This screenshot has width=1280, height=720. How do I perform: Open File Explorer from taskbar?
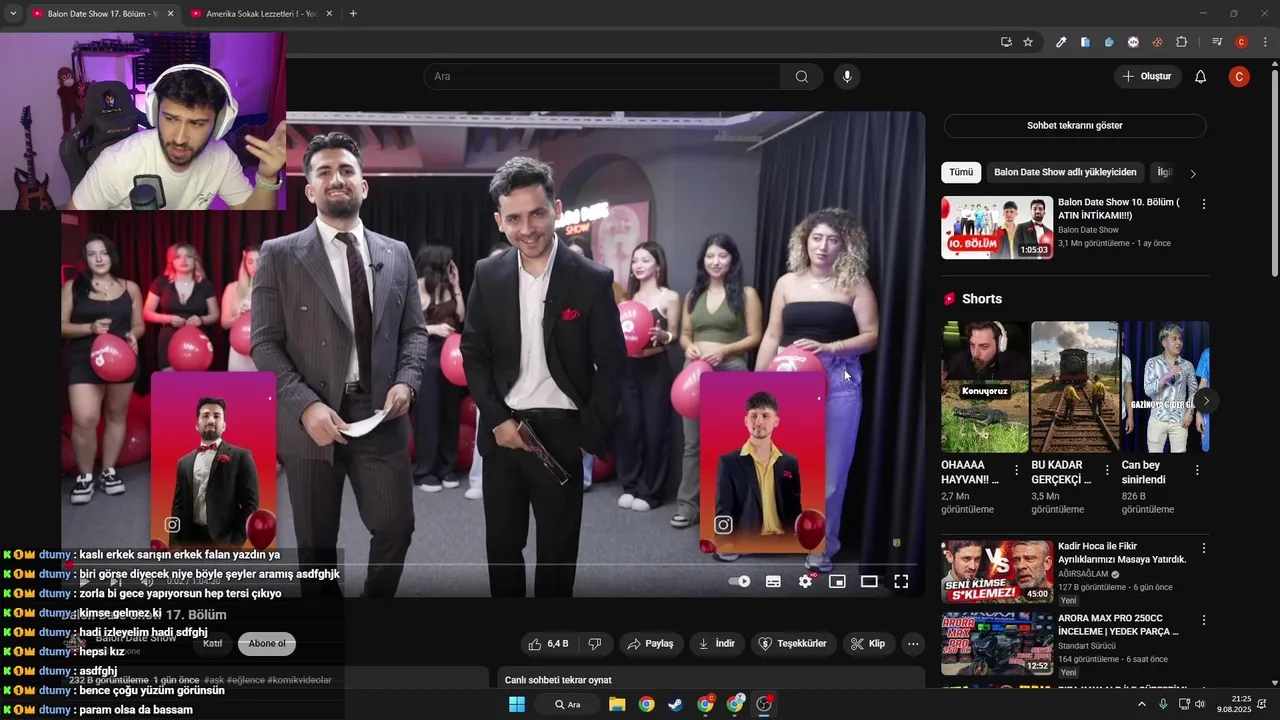pos(617,705)
